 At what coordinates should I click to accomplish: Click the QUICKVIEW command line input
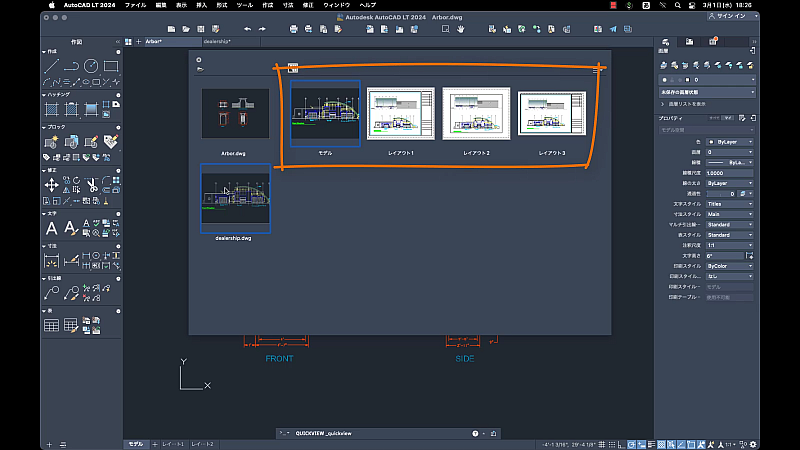[x=380, y=434]
